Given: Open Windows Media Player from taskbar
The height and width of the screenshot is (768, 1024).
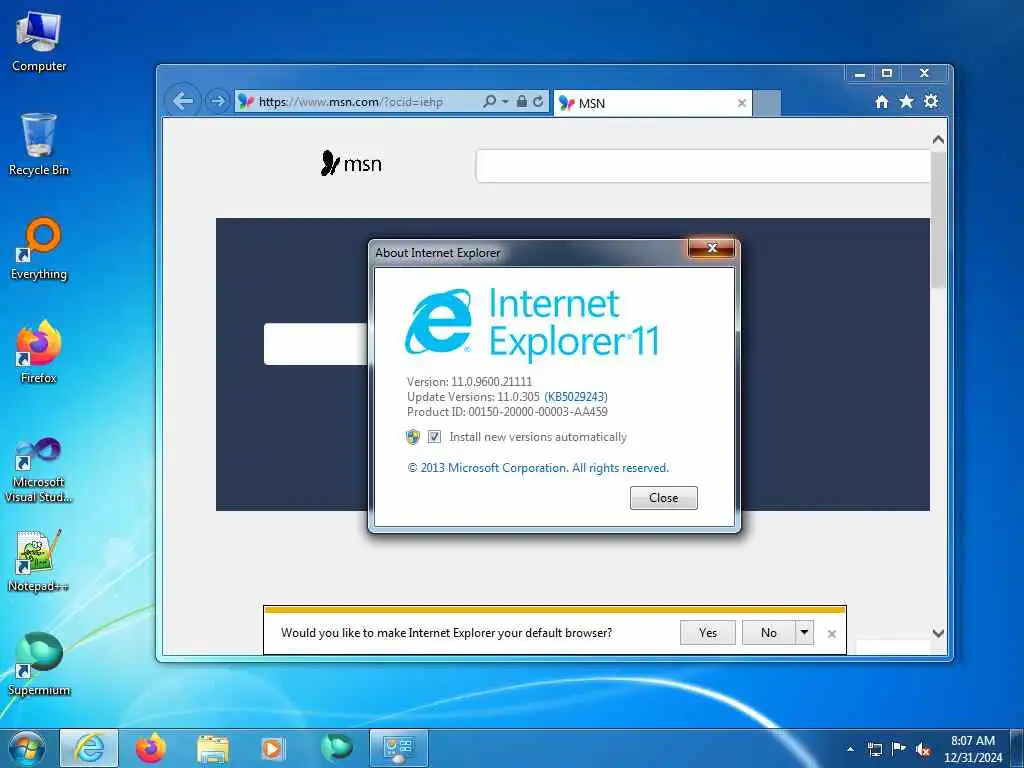Looking at the screenshot, I should (x=272, y=748).
